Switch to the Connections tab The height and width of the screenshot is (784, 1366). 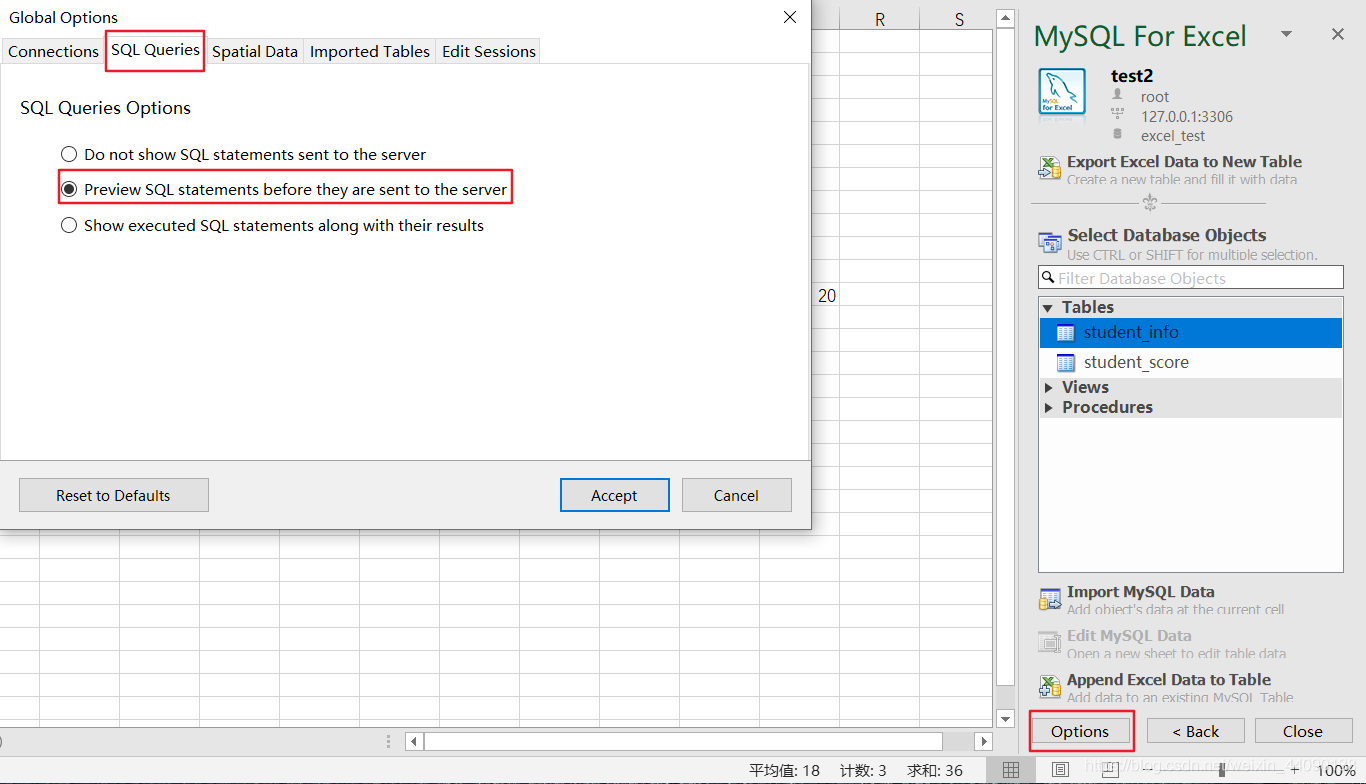click(x=53, y=51)
